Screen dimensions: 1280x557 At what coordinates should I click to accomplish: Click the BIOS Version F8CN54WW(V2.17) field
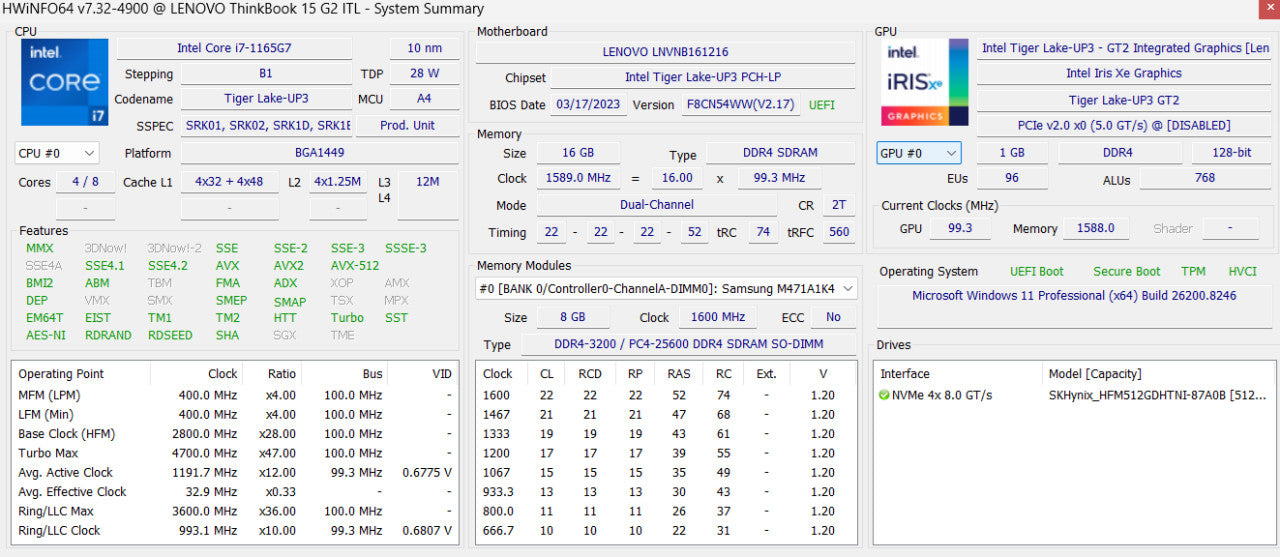(x=740, y=104)
